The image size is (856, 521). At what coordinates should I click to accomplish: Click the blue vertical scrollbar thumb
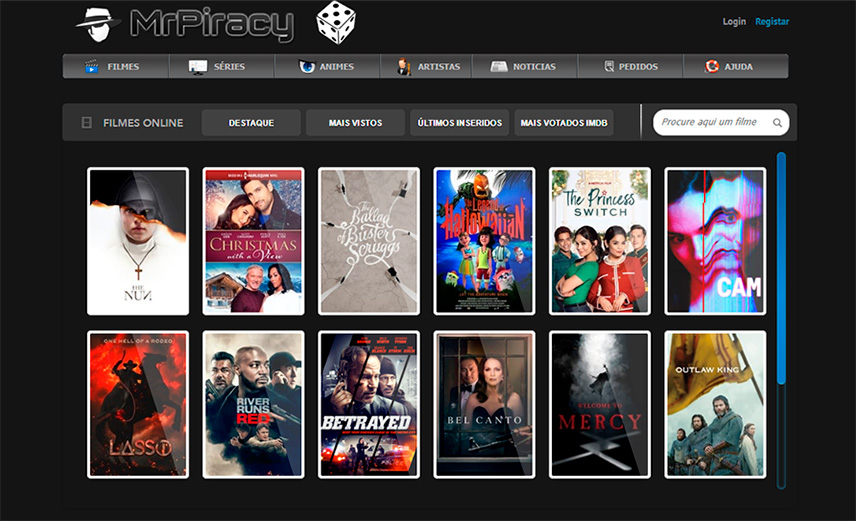click(781, 268)
